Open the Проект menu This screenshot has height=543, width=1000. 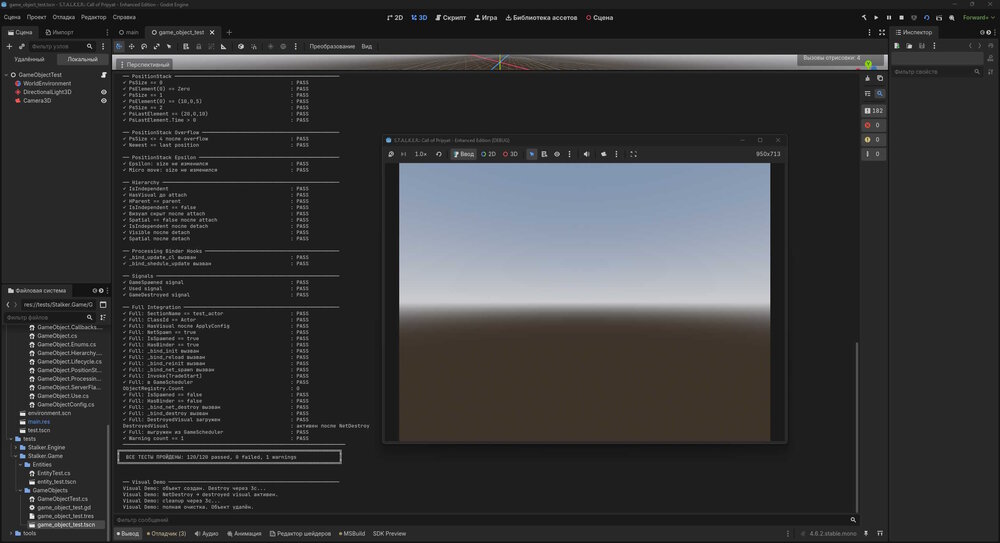[x=36, y=18]
